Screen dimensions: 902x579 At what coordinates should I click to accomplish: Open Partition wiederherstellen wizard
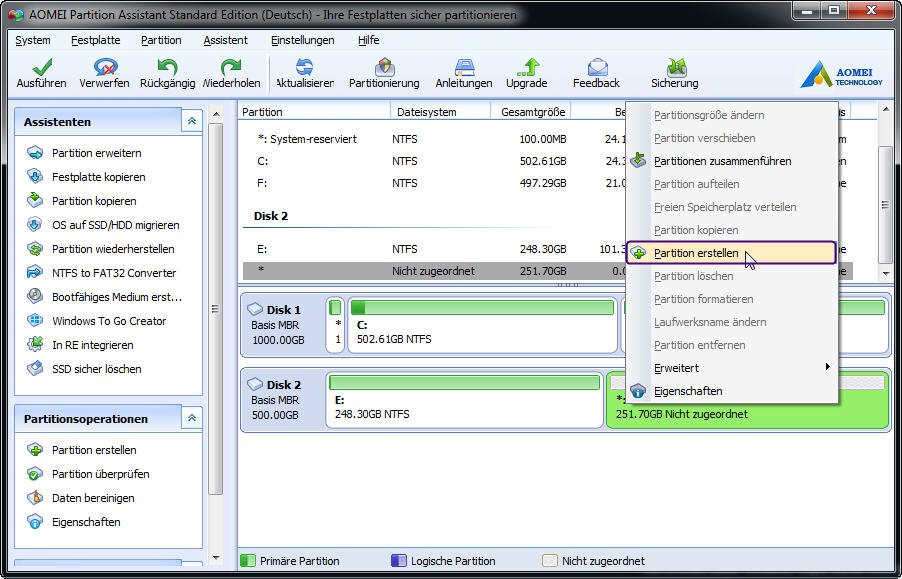(x=101, y=249)
